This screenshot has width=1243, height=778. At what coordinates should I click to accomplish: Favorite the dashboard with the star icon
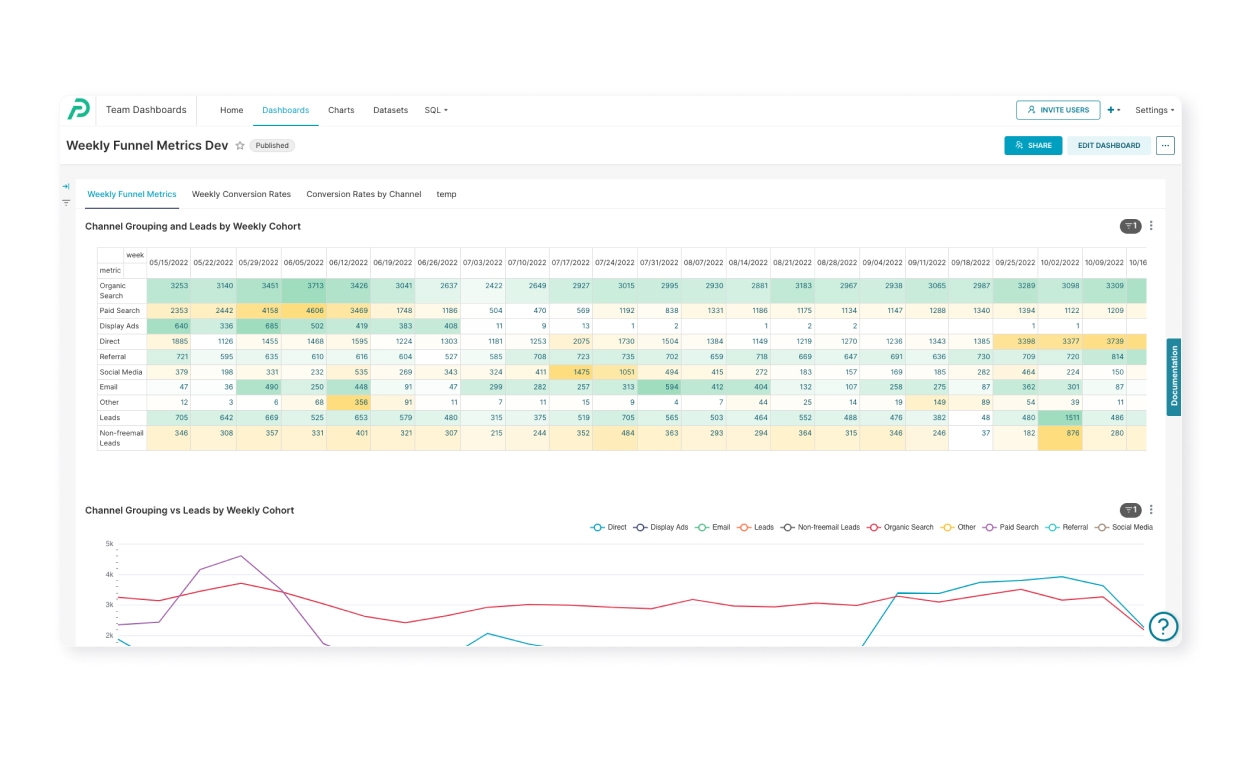[x=240, y=146]
